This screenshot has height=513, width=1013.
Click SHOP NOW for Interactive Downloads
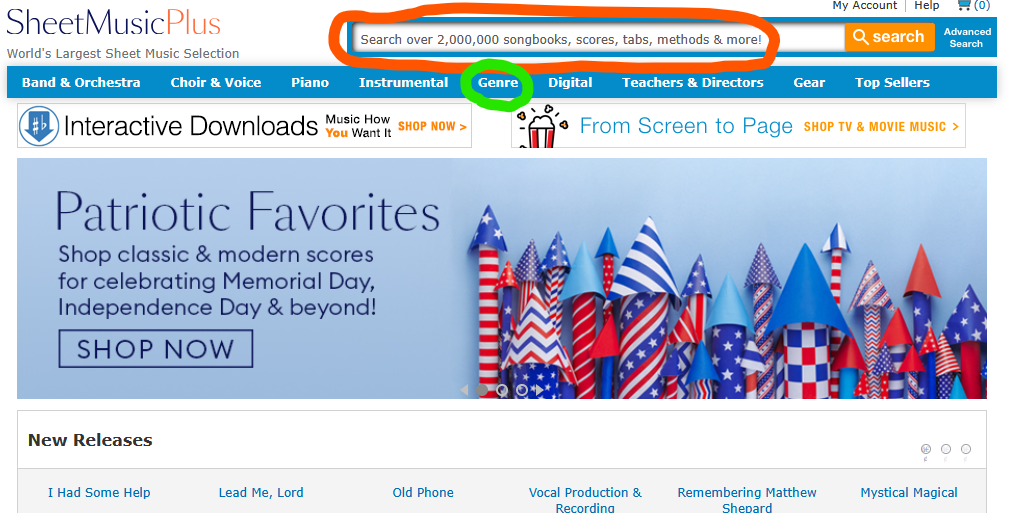point(432,127)
